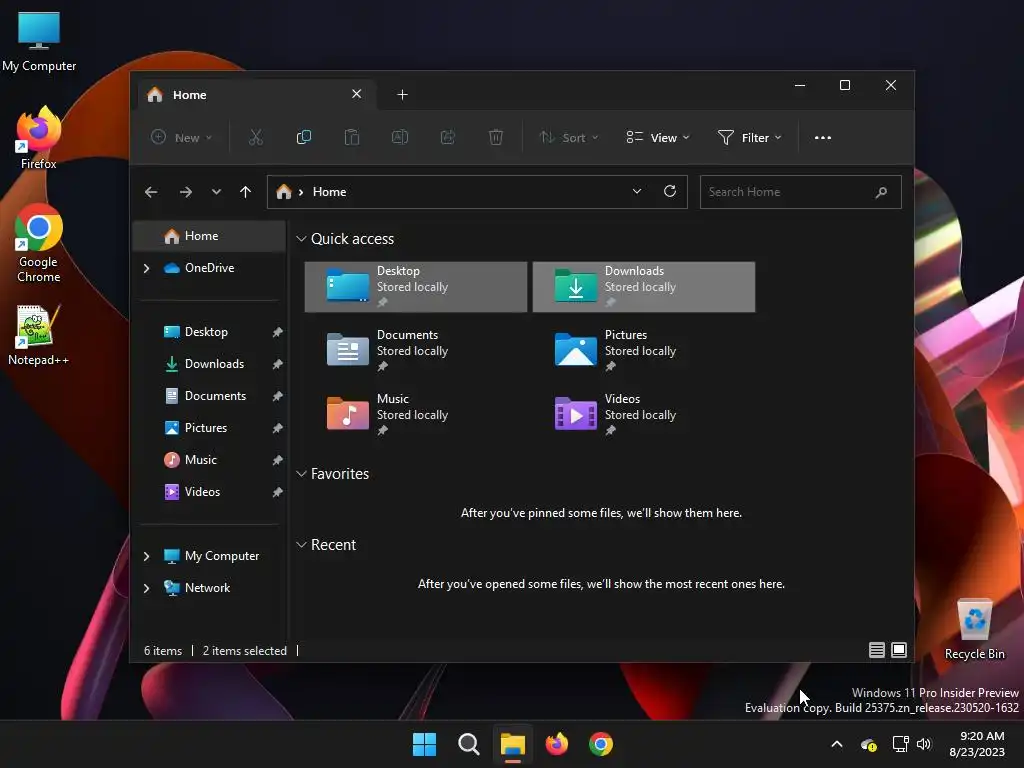Image resolution: width=1024 pixels, height=768 pixels.
Task: Open a new tab with plus button
Action: click(402, 95)
